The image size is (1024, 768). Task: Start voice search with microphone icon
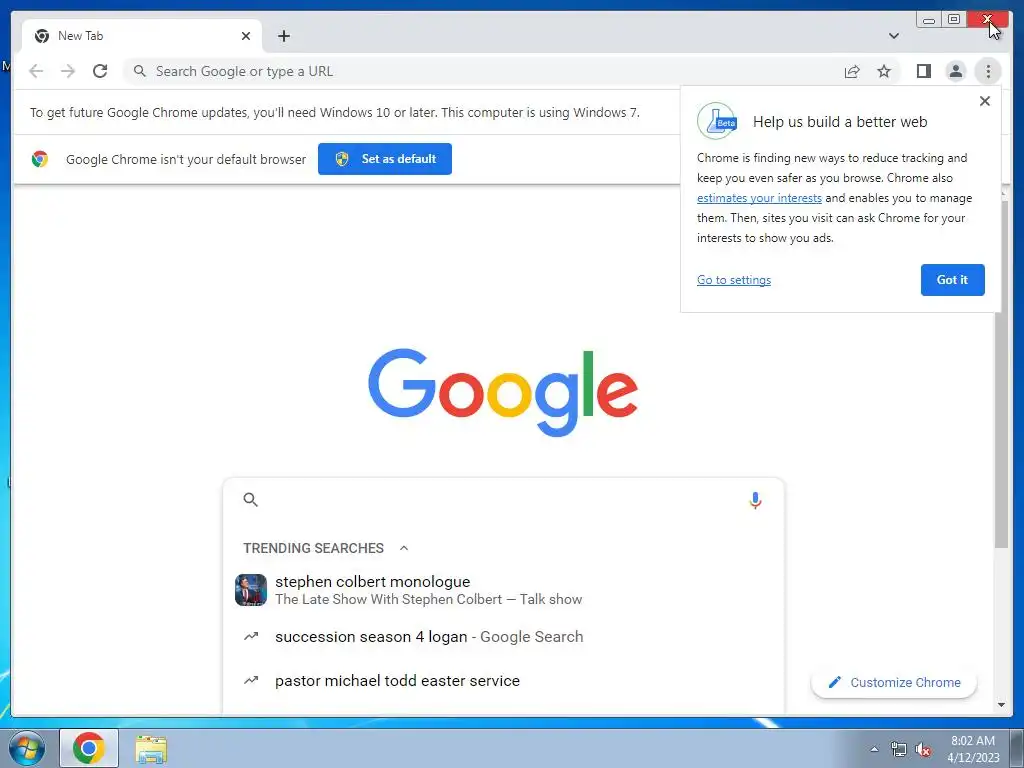[x=755, y=500]
